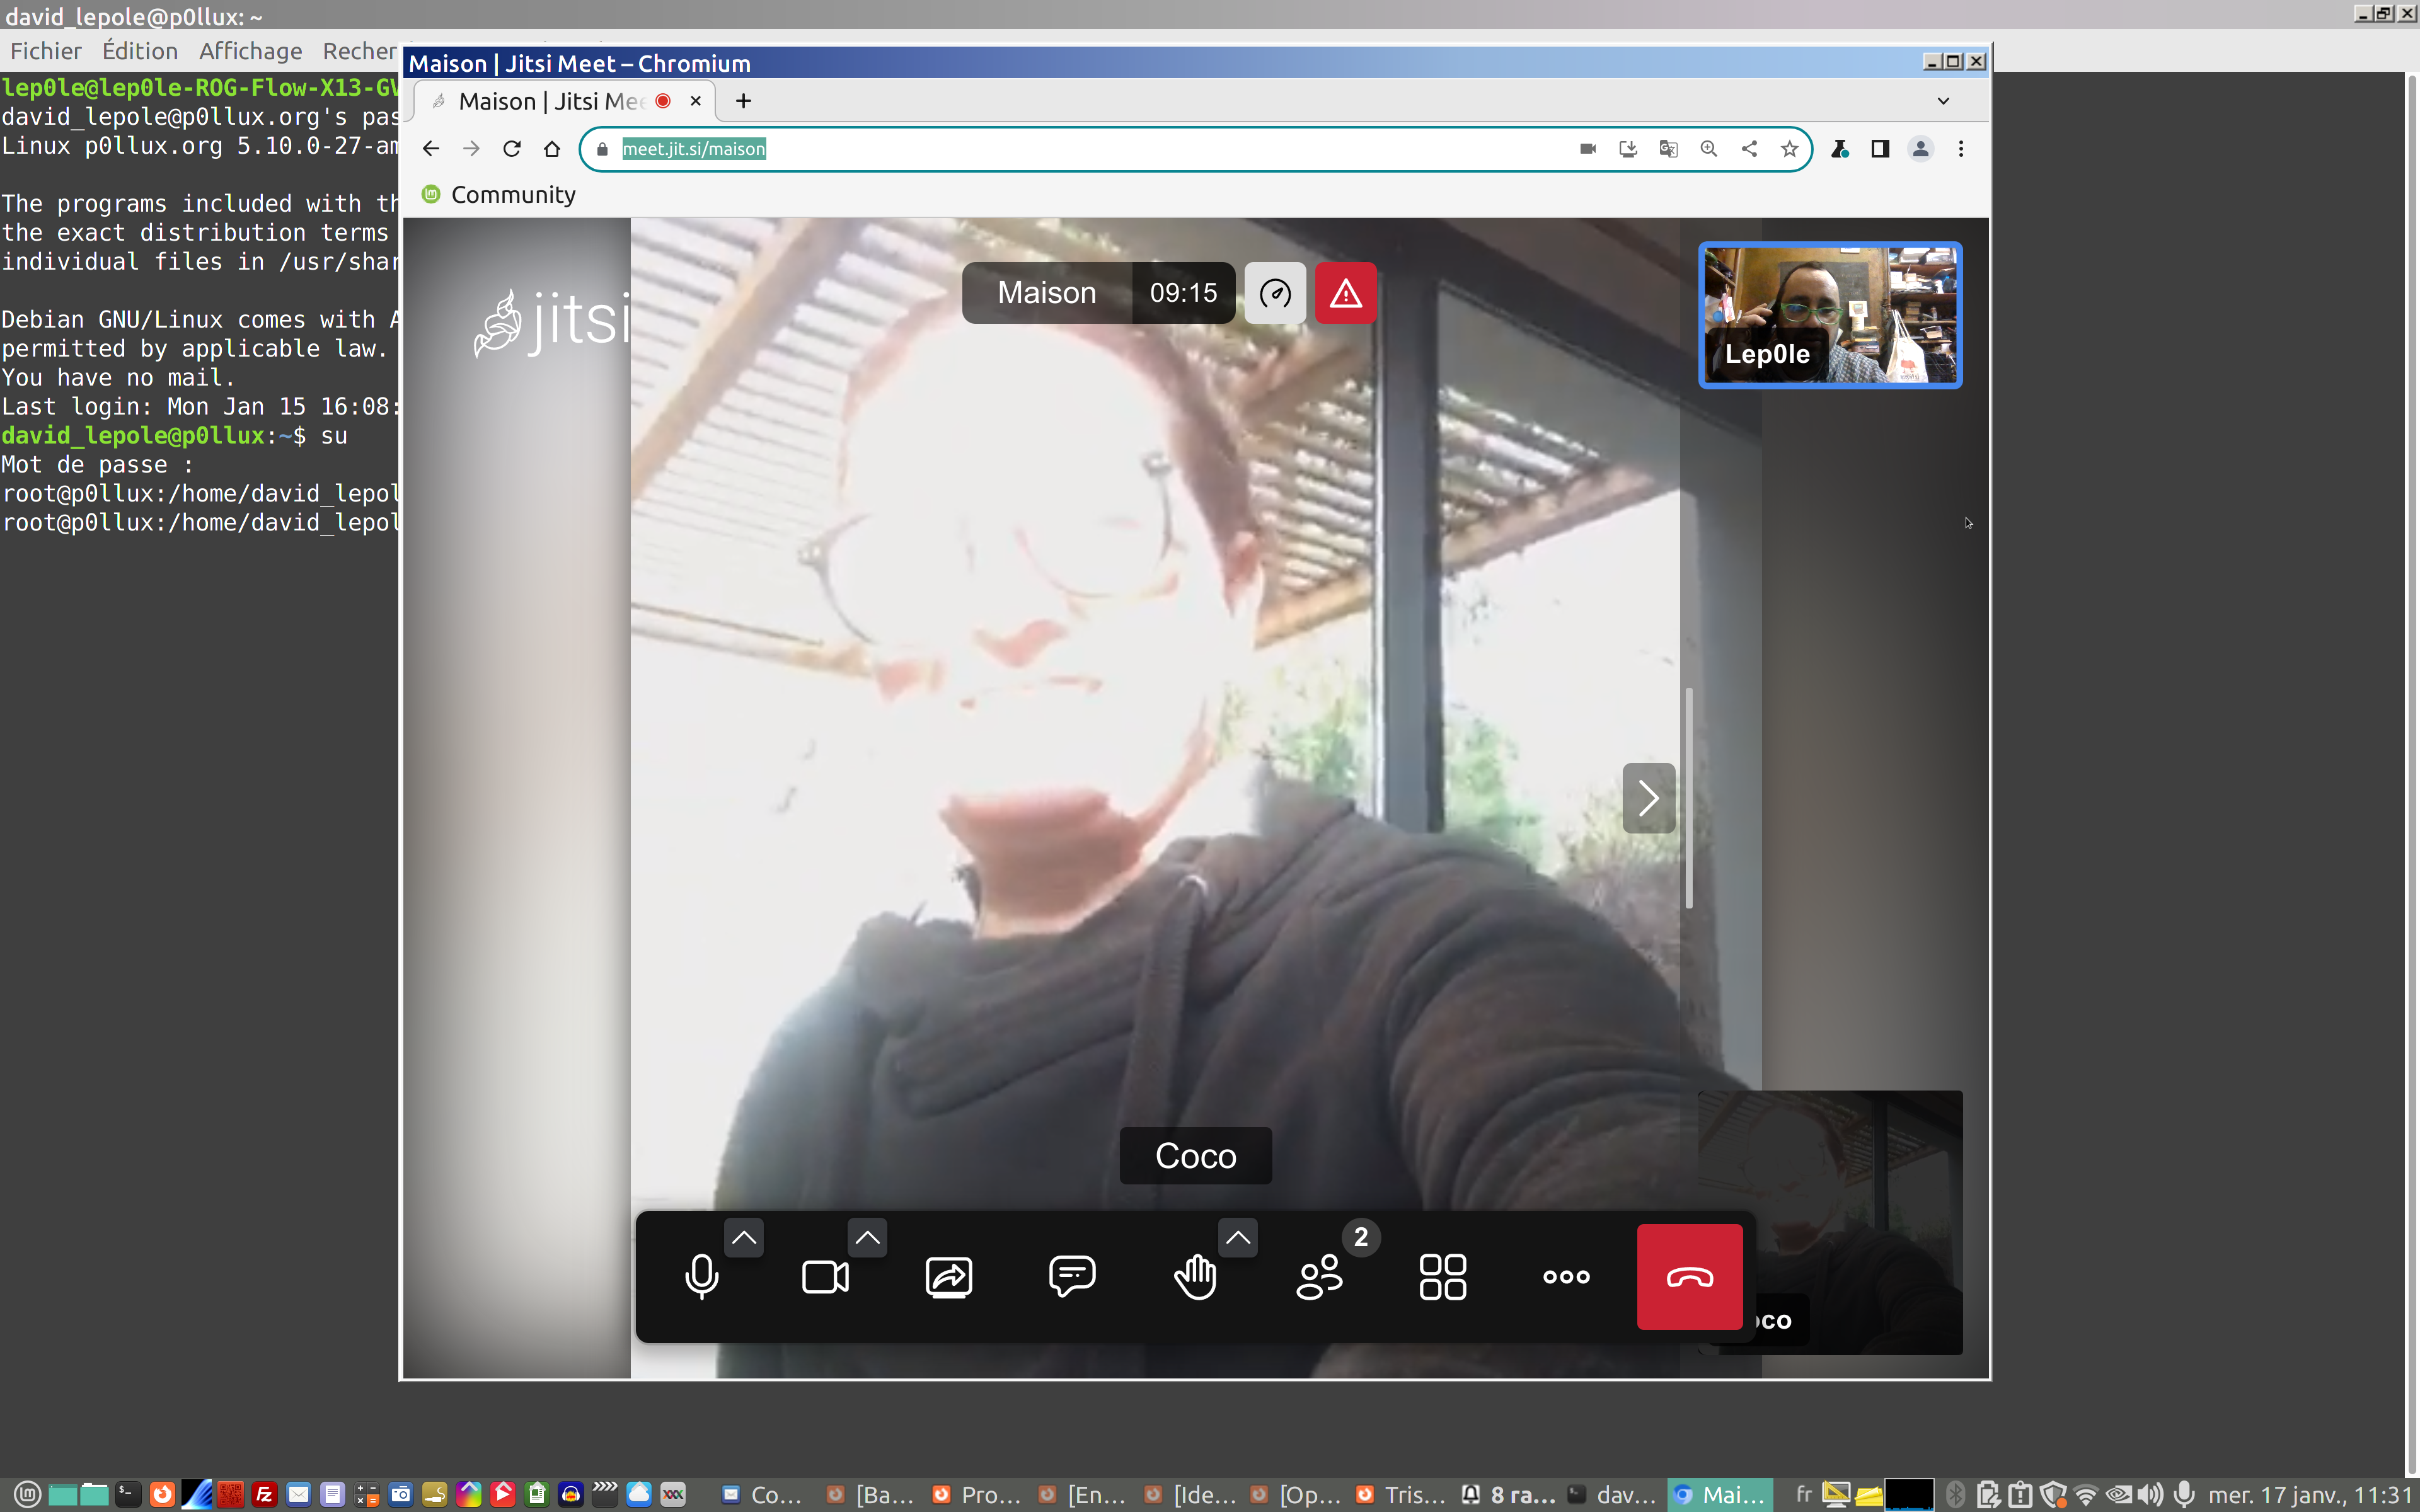Open more actions menu
The width and height of the screenshot is (2420, 1512).
pyautogui.click(x=1566, y=1276)
